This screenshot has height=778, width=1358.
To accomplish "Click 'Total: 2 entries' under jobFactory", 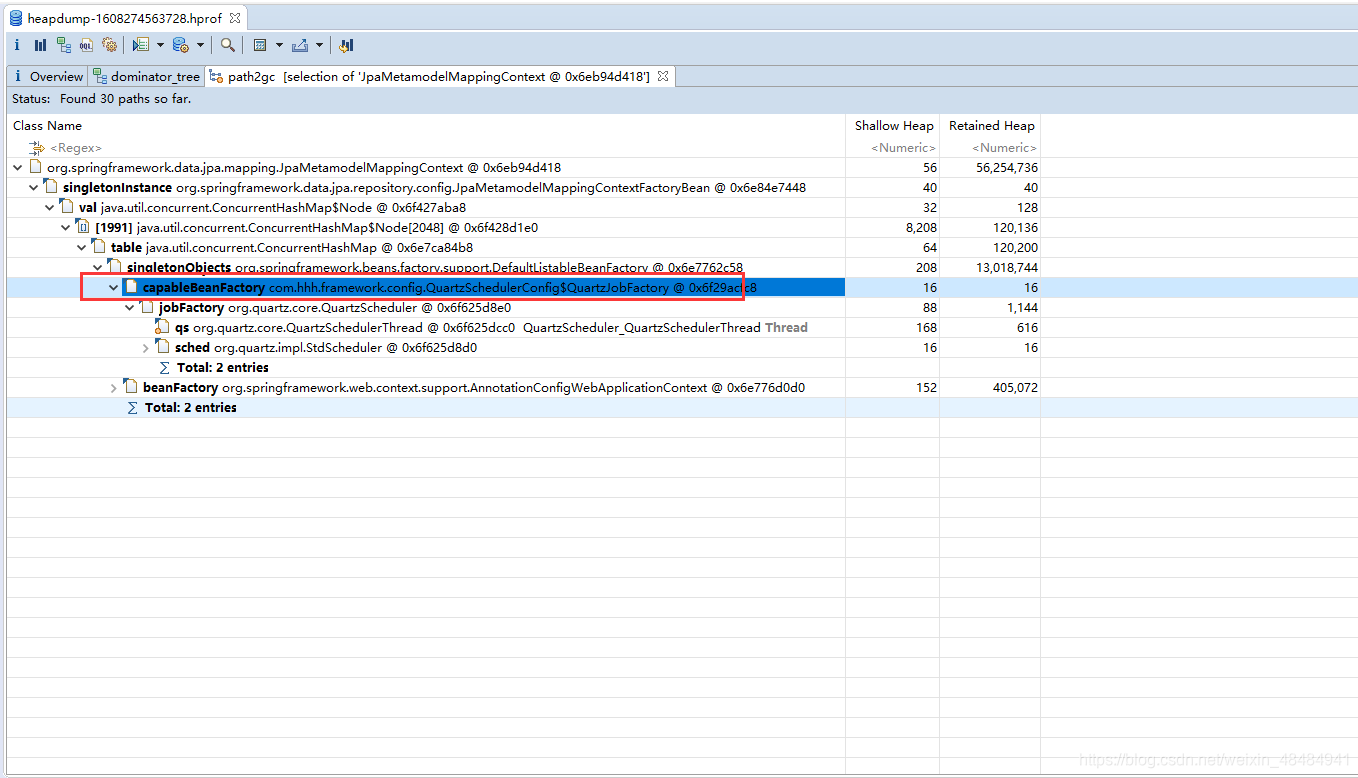I will point(222,368).
